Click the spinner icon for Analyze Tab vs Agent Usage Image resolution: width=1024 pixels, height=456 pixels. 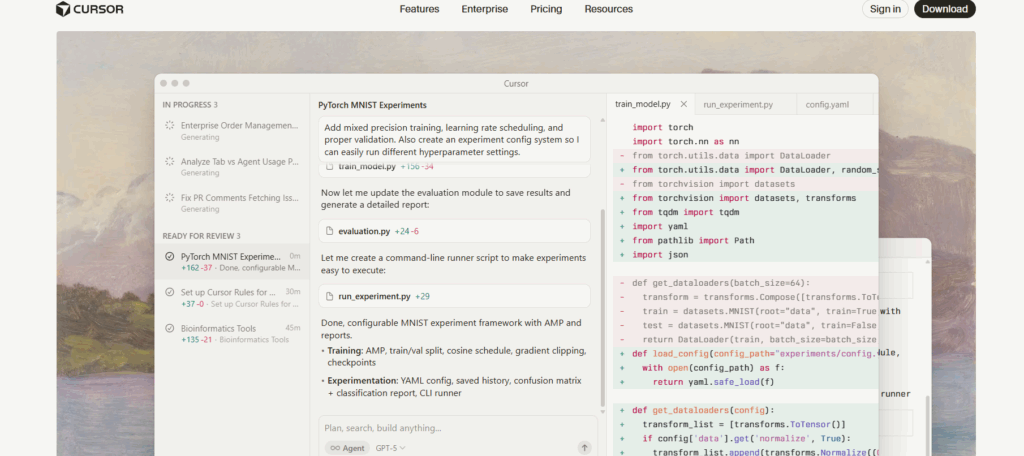coord(170,162)
